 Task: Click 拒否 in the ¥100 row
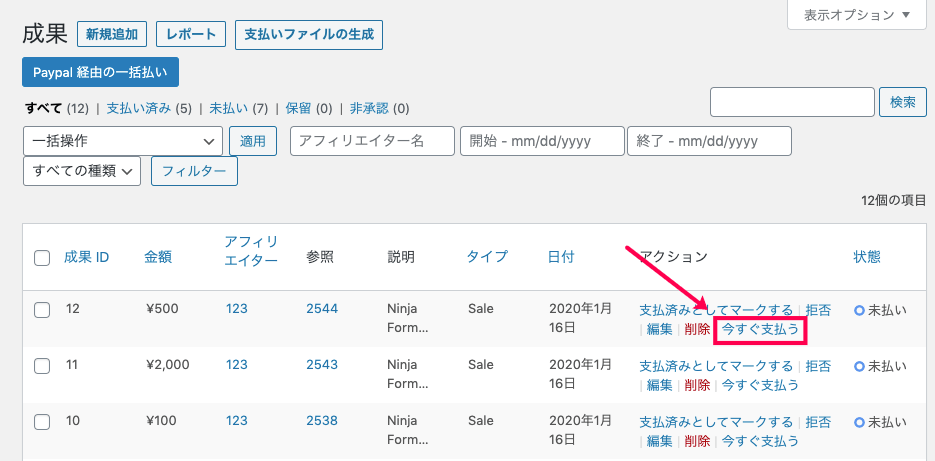click(x=818, y=422)
